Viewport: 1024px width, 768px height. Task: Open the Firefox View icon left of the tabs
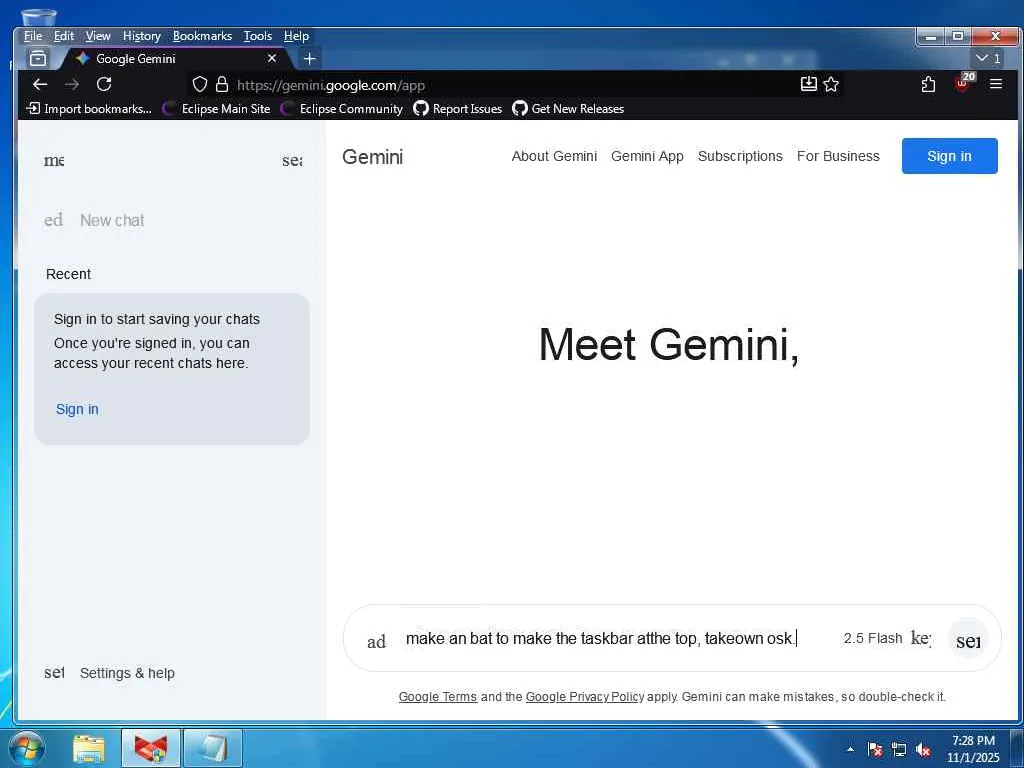38,59
